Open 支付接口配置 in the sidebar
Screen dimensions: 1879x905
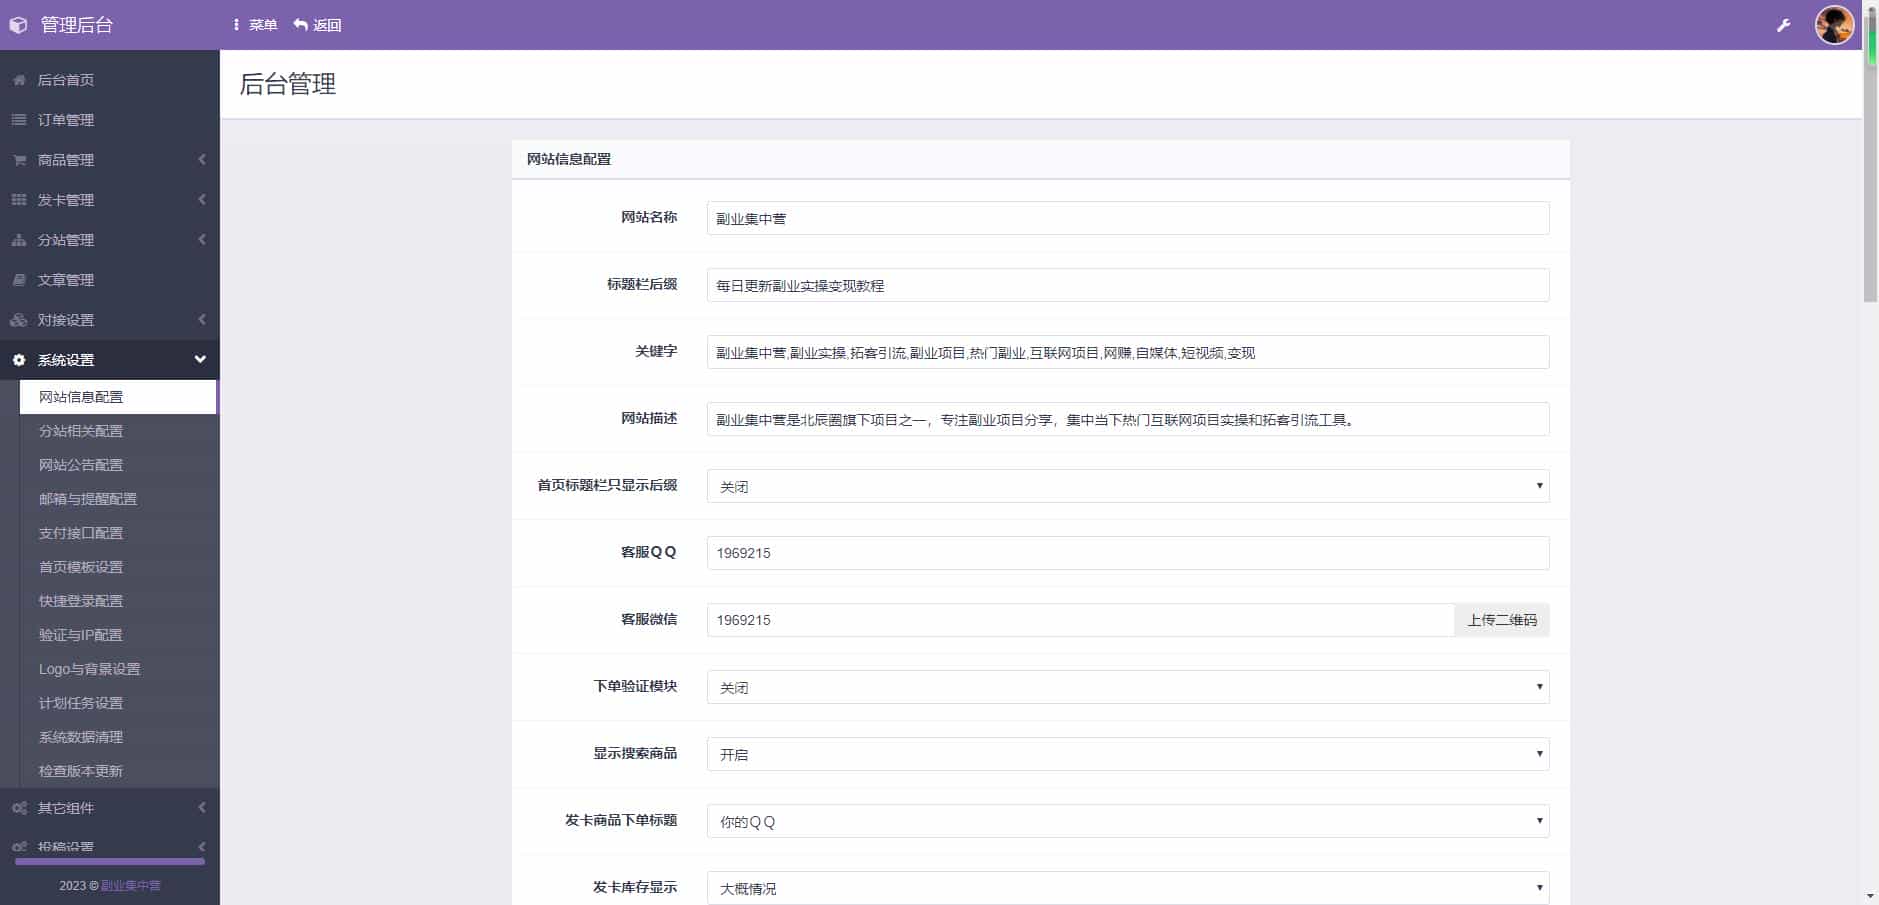pos(81,533)
